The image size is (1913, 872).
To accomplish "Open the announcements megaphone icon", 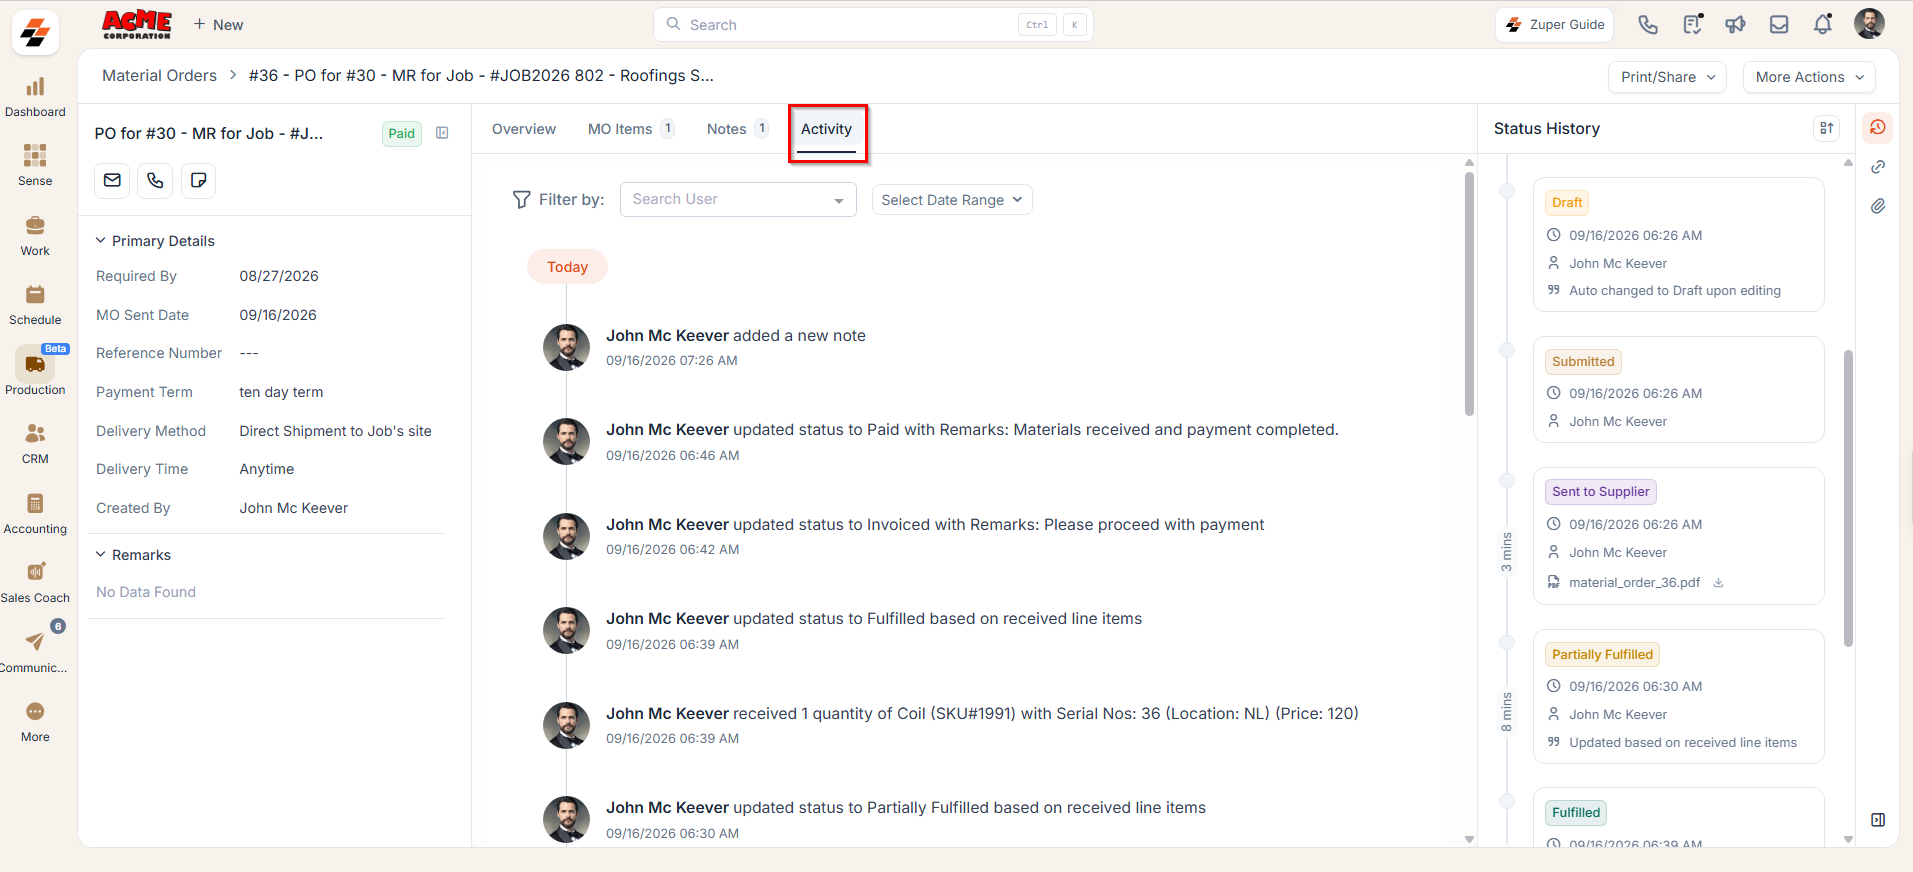I will [x=1735, y=24].
